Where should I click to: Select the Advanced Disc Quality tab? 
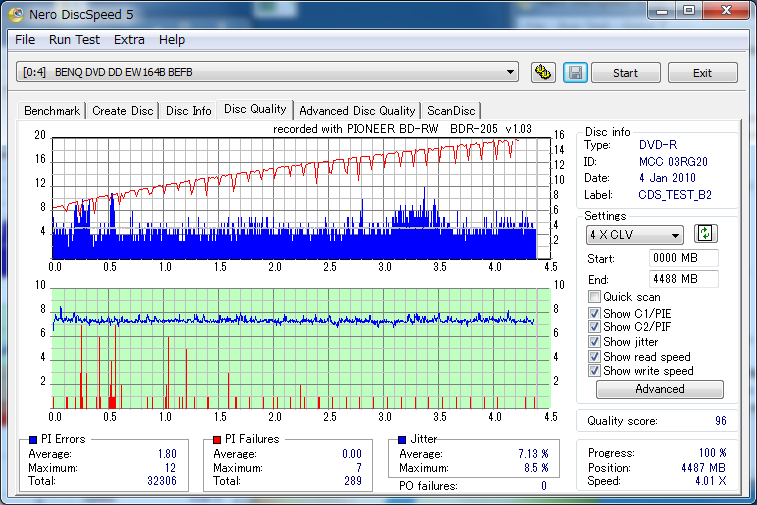click(x=357, y=111)
